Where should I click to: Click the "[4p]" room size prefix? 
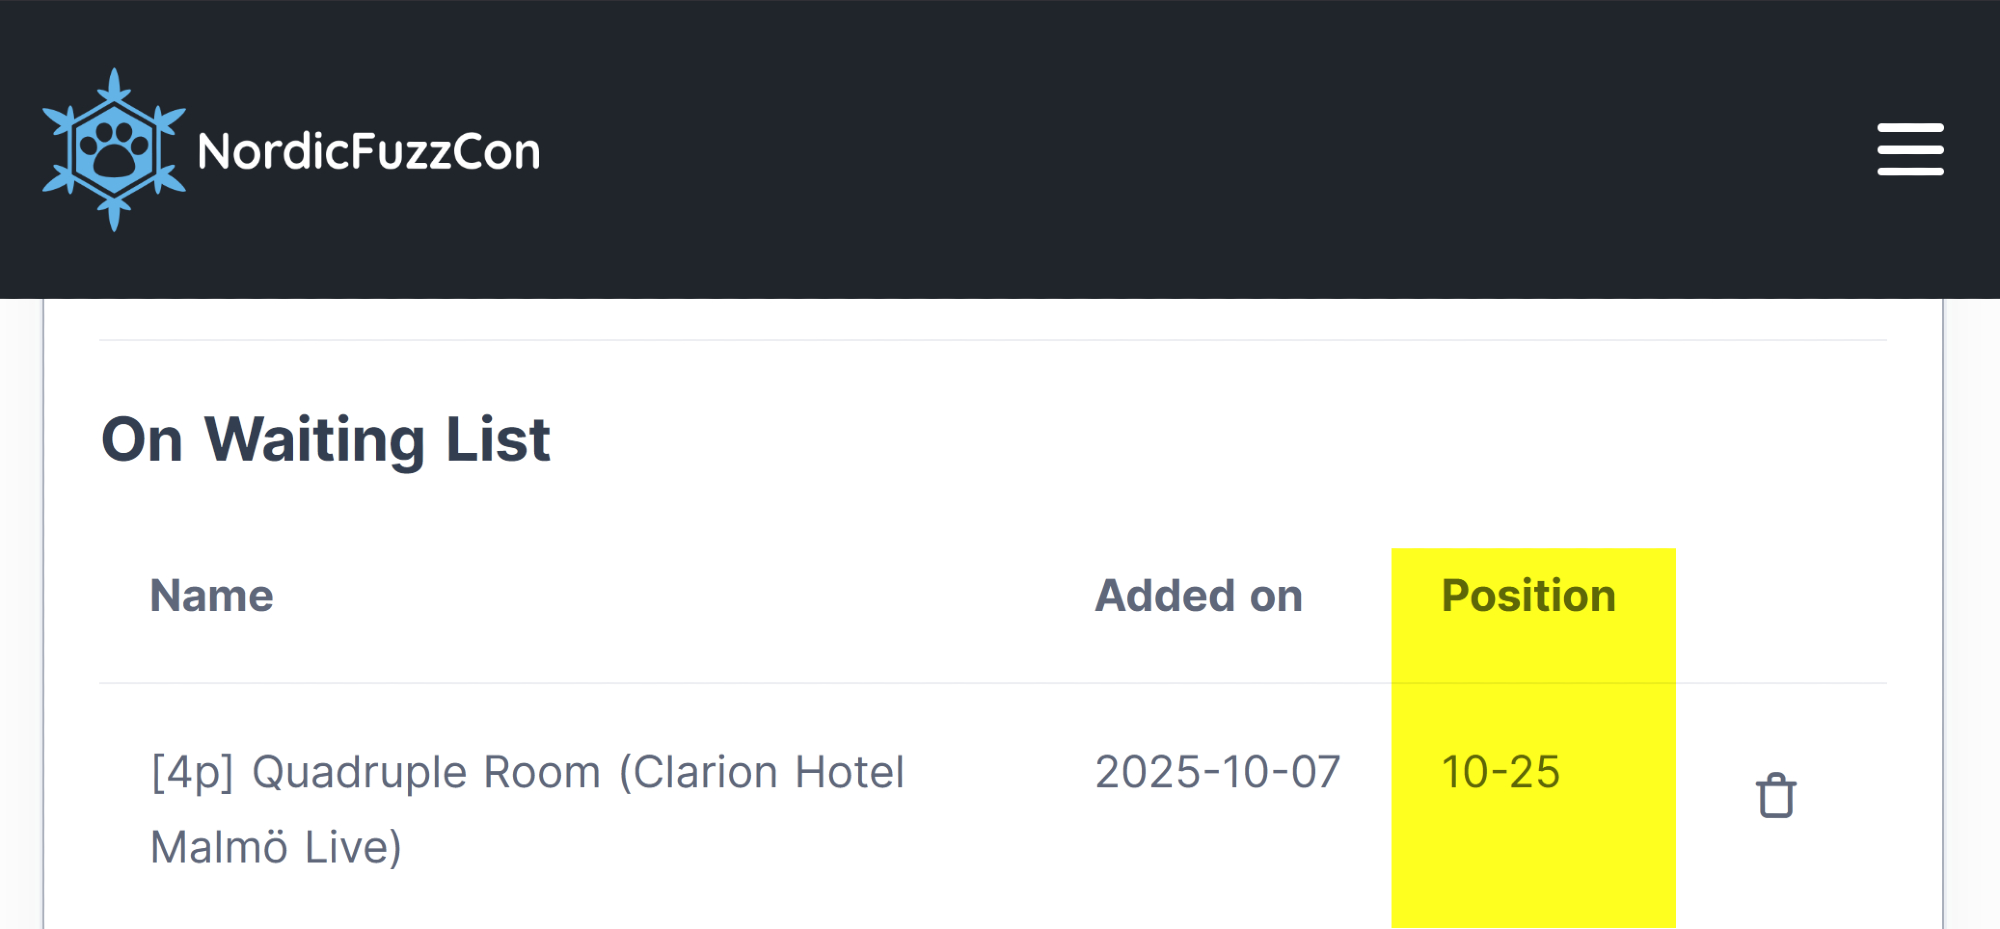tap(192, 772)
